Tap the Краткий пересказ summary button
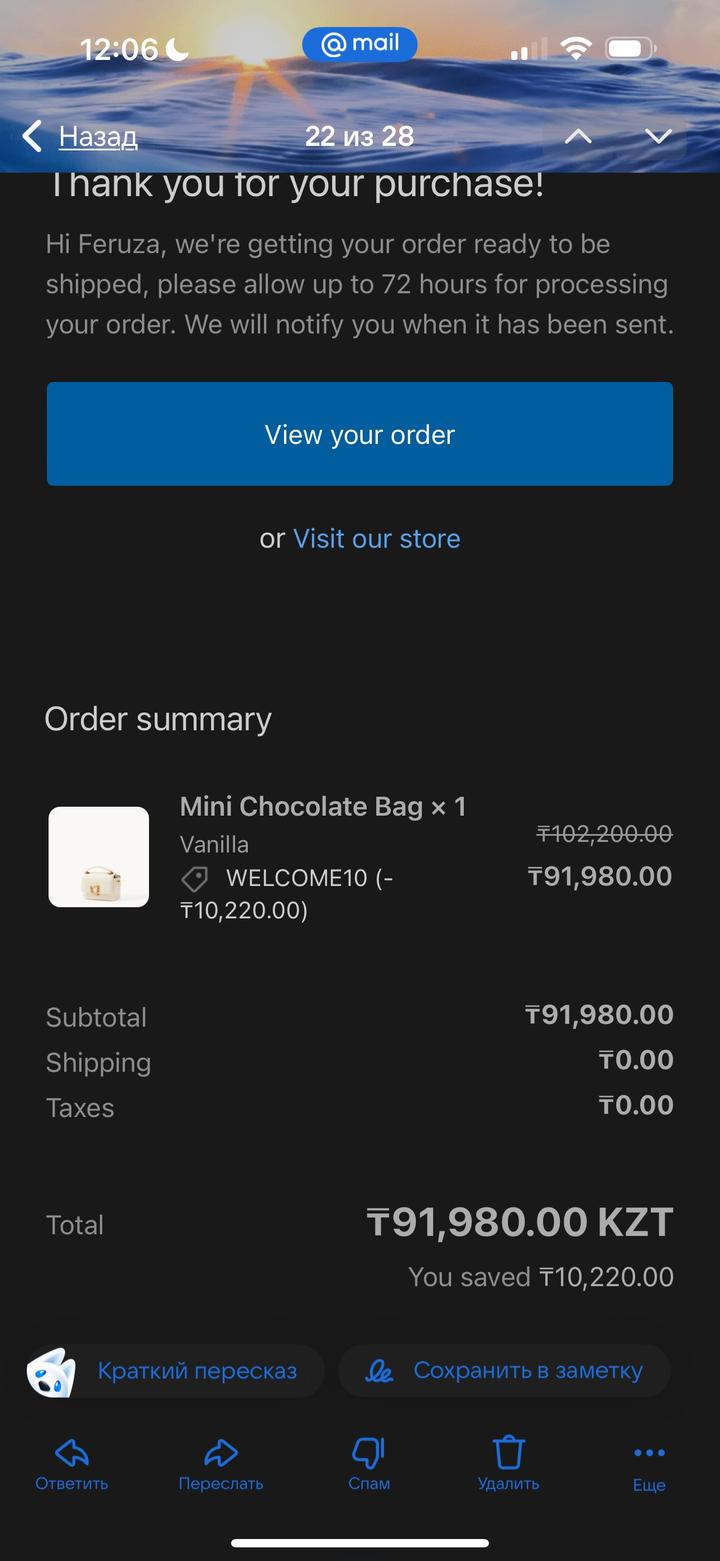The width and height of the screenshot is (720, 1561). [197, 1371]
